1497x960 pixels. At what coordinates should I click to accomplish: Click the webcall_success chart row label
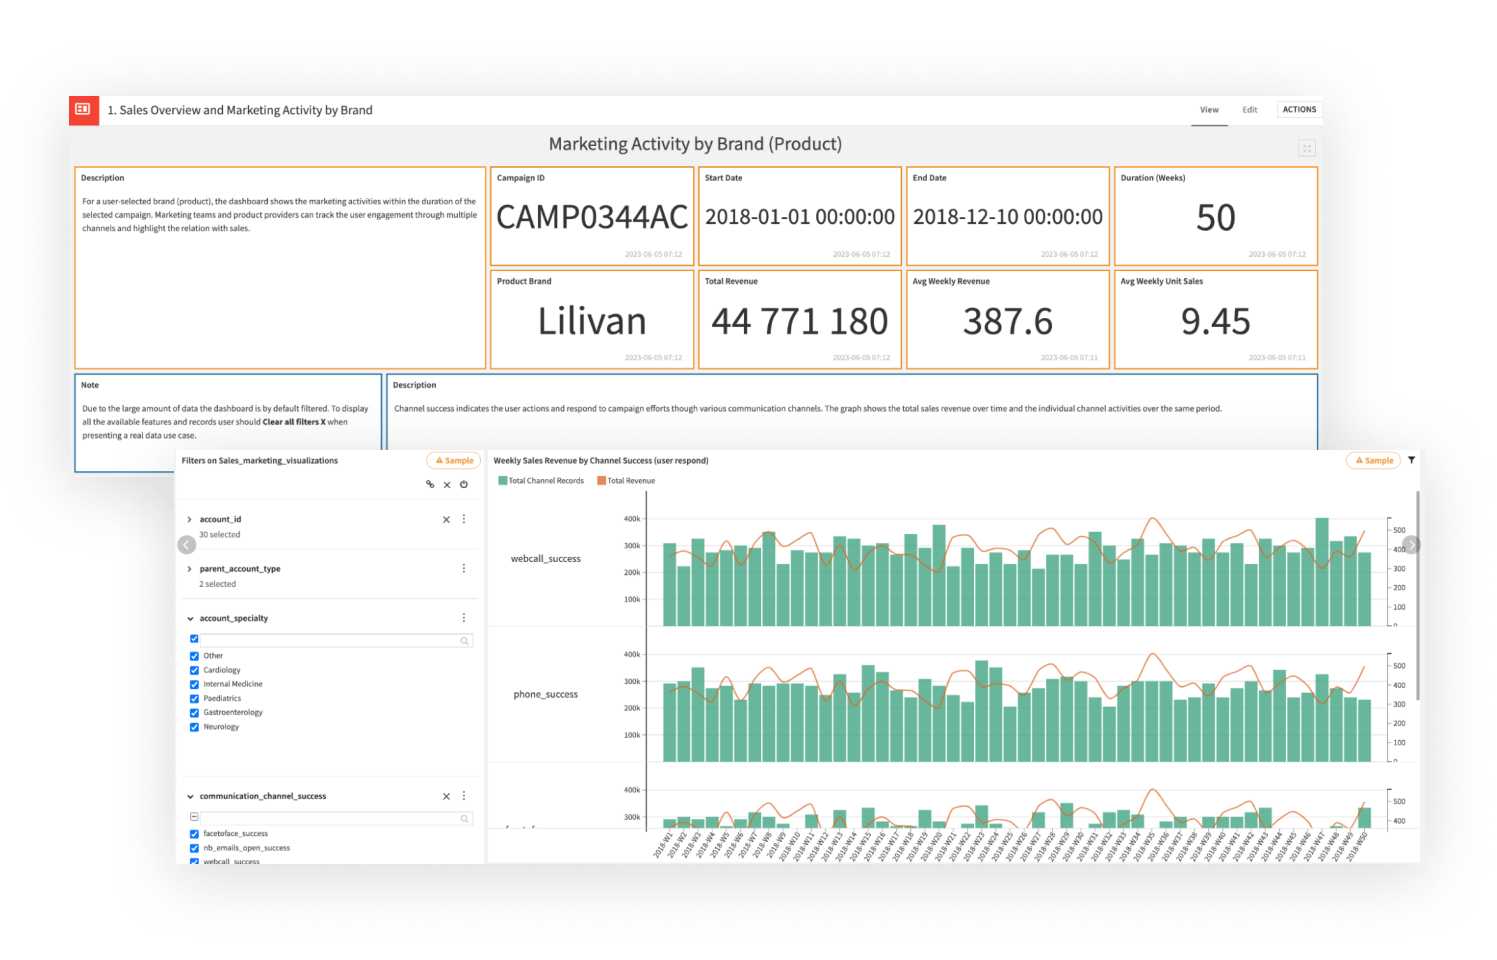546,559
